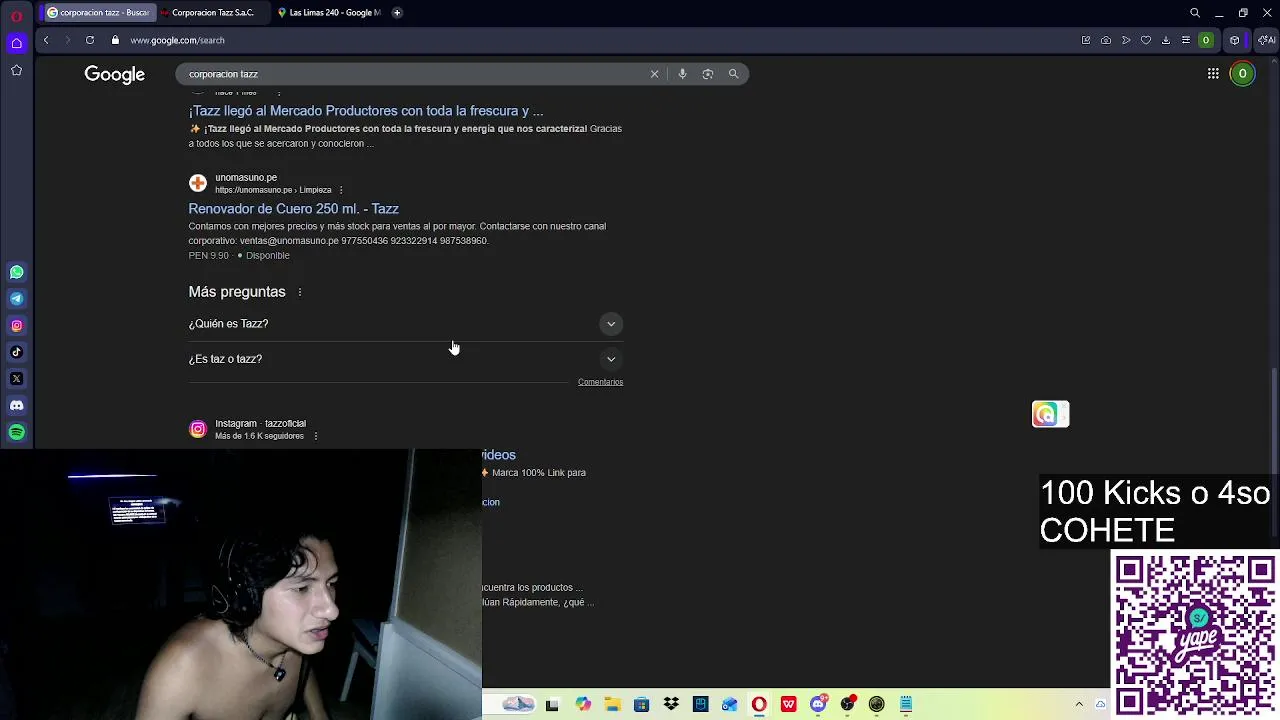The height and width of the screenshot is (720, 1280).
Task: Open a new browser tab
Action: coord(397,13)
